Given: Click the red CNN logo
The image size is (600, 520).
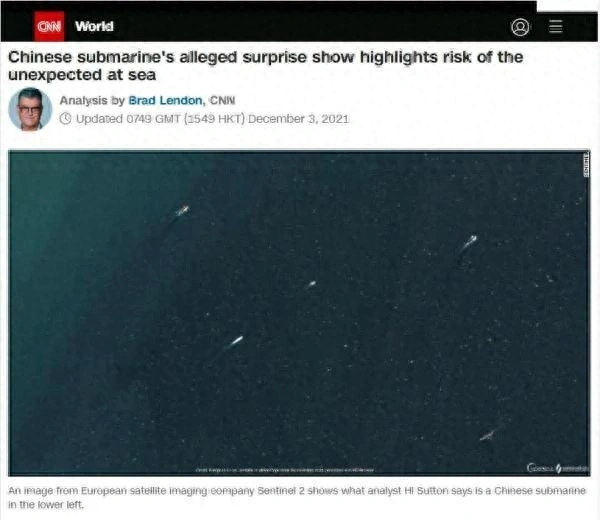Looking at the screenshot, I should pos(49,26).
